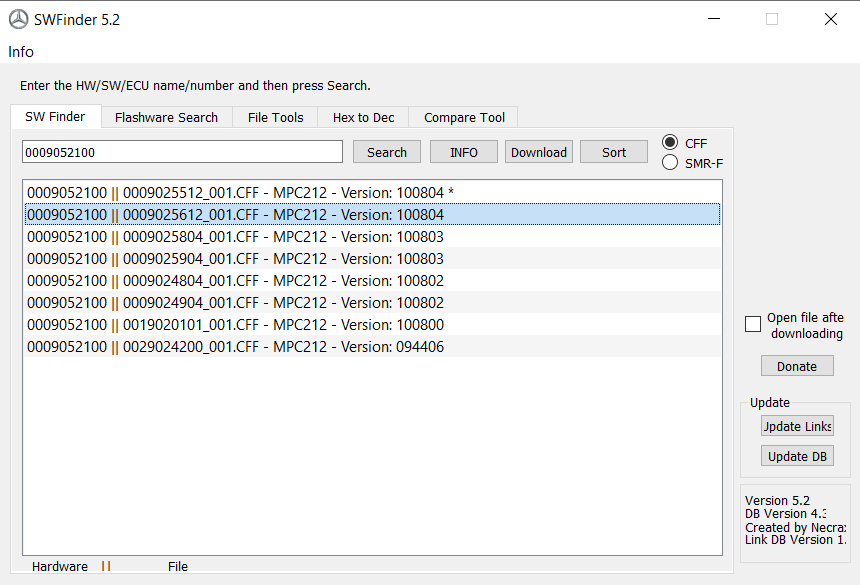Open the Hex to Dec tab
860x585 pixels.
(363, 117)
